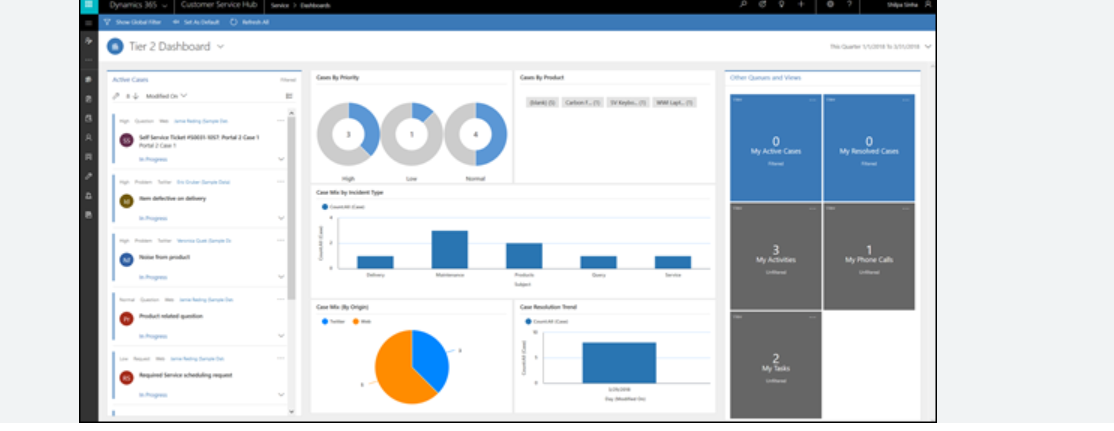This screenshot has width=1114, height=431.
Task: Click the Normal priority donut chart
Action: pos(476,134)
